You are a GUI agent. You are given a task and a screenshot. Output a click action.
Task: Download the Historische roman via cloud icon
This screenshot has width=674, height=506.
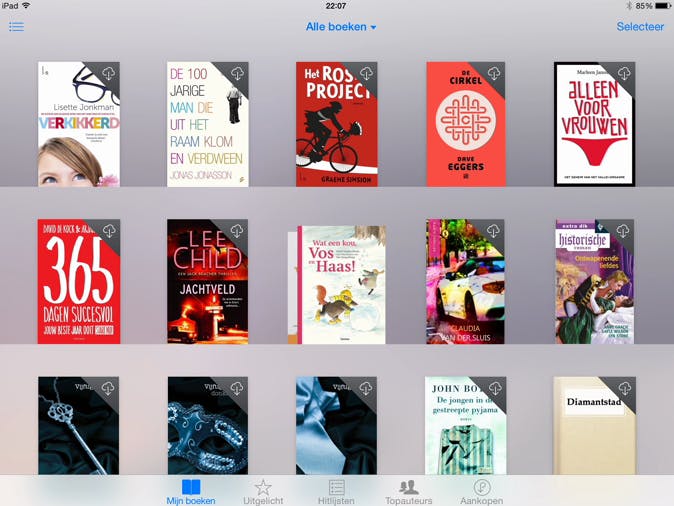click(623, 231)
